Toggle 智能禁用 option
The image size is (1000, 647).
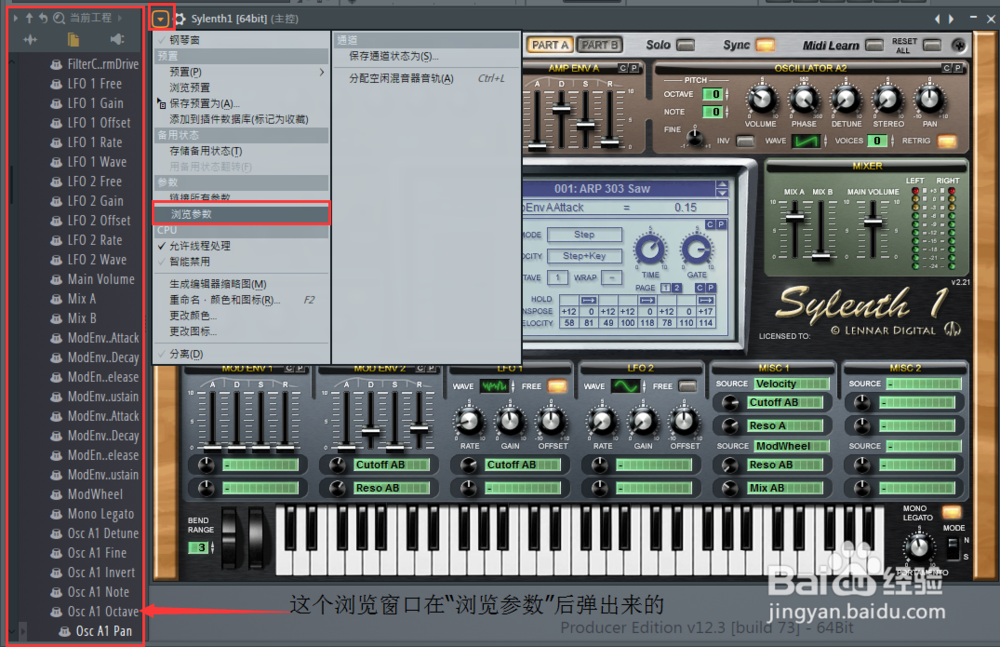[241, 262]
